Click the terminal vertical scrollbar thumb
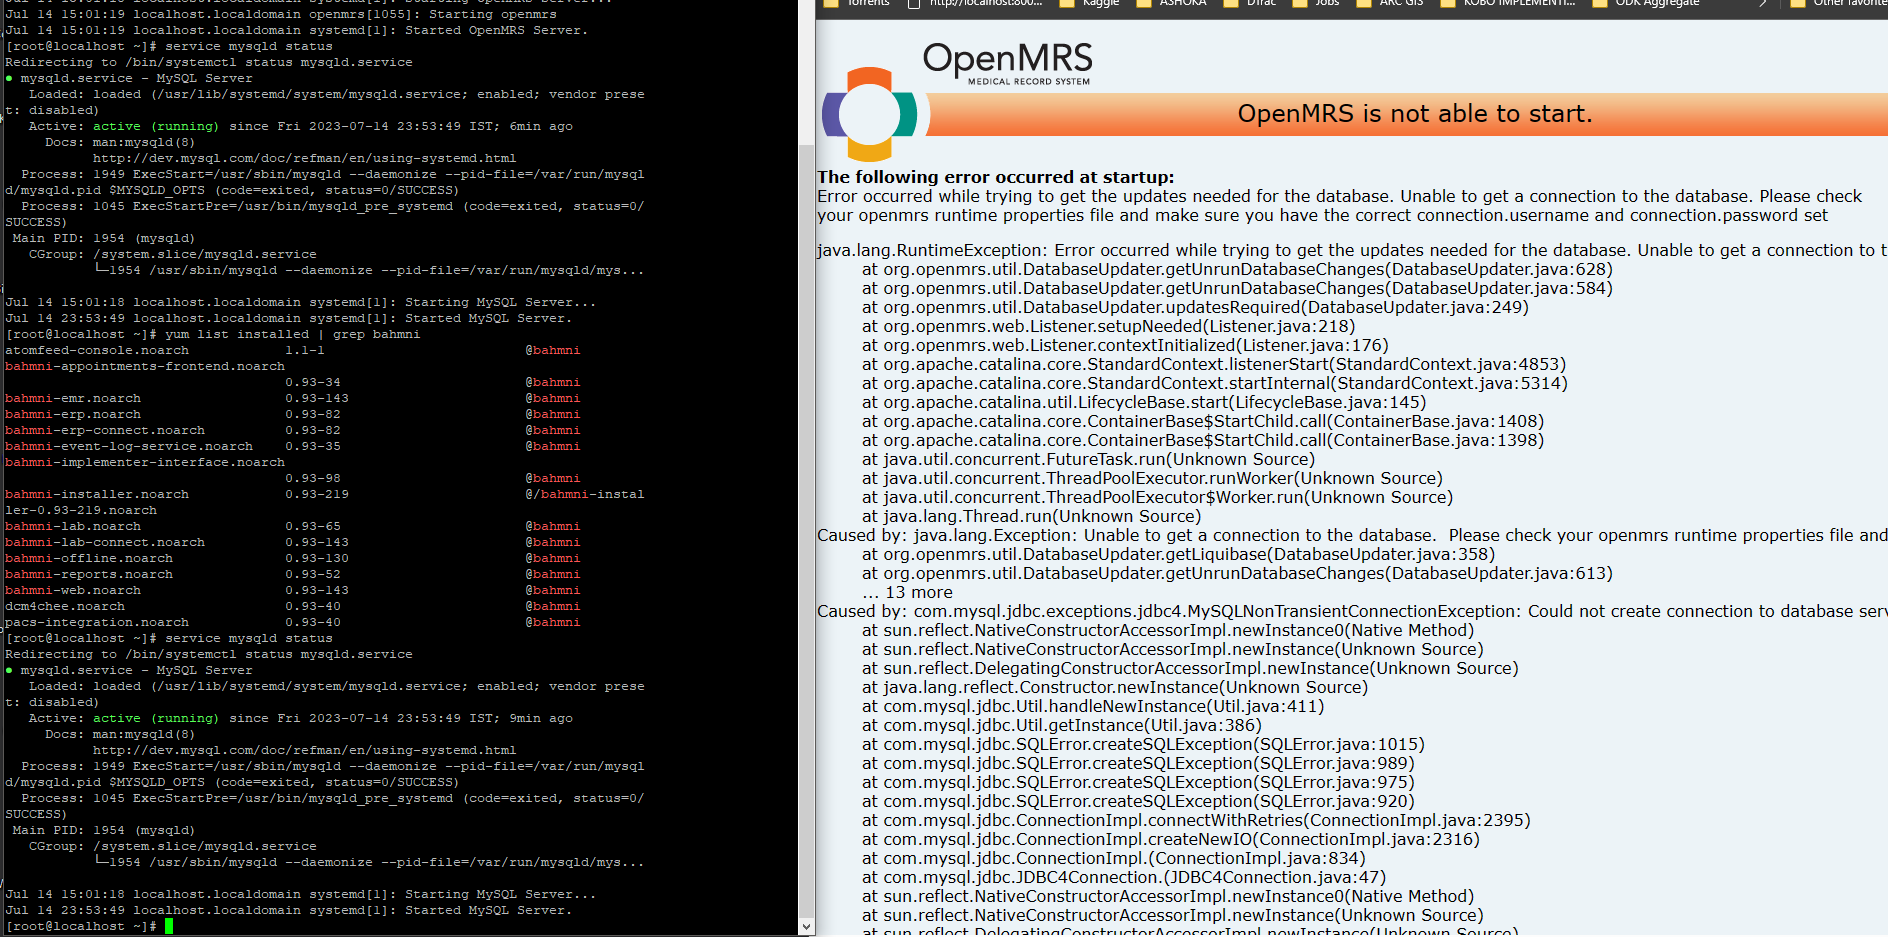The height and width of the screenshot is (937, 1888). click(807, 530)
